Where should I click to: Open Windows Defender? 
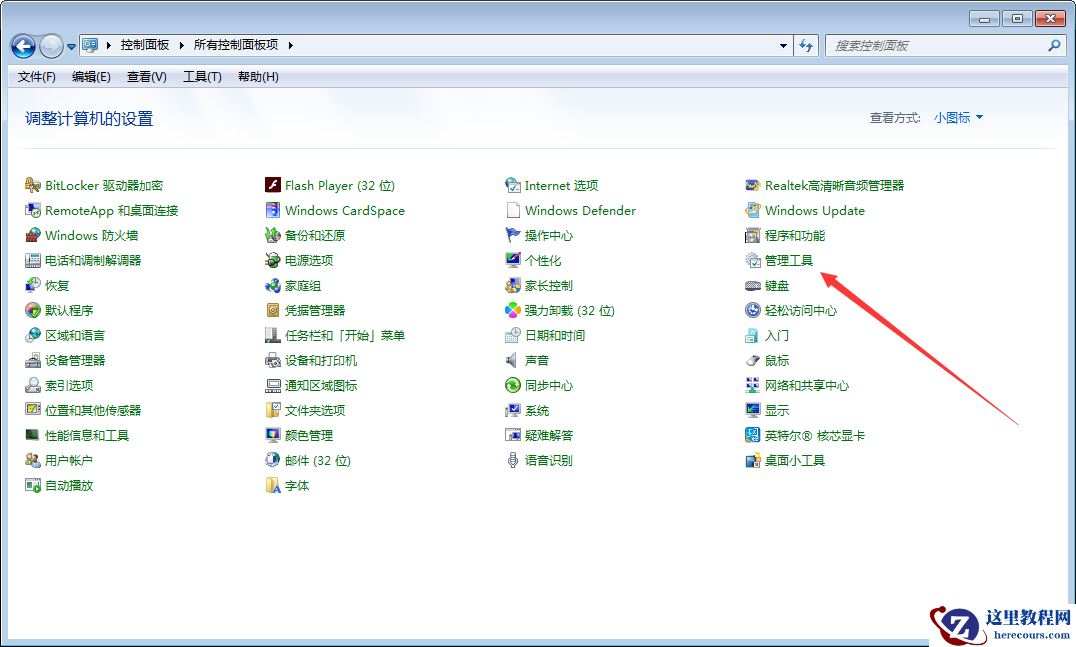pyautogui.click(x=580, y=210)
